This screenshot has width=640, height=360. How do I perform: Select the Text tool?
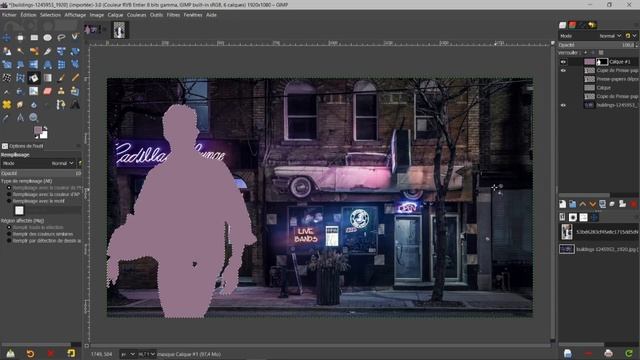75,105
